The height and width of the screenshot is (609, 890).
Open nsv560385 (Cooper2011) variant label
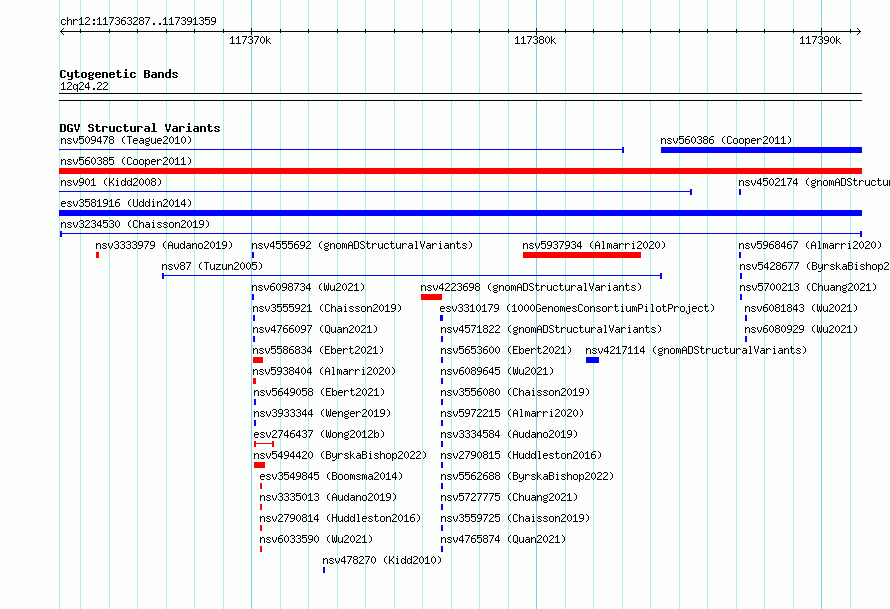[126, 161]
